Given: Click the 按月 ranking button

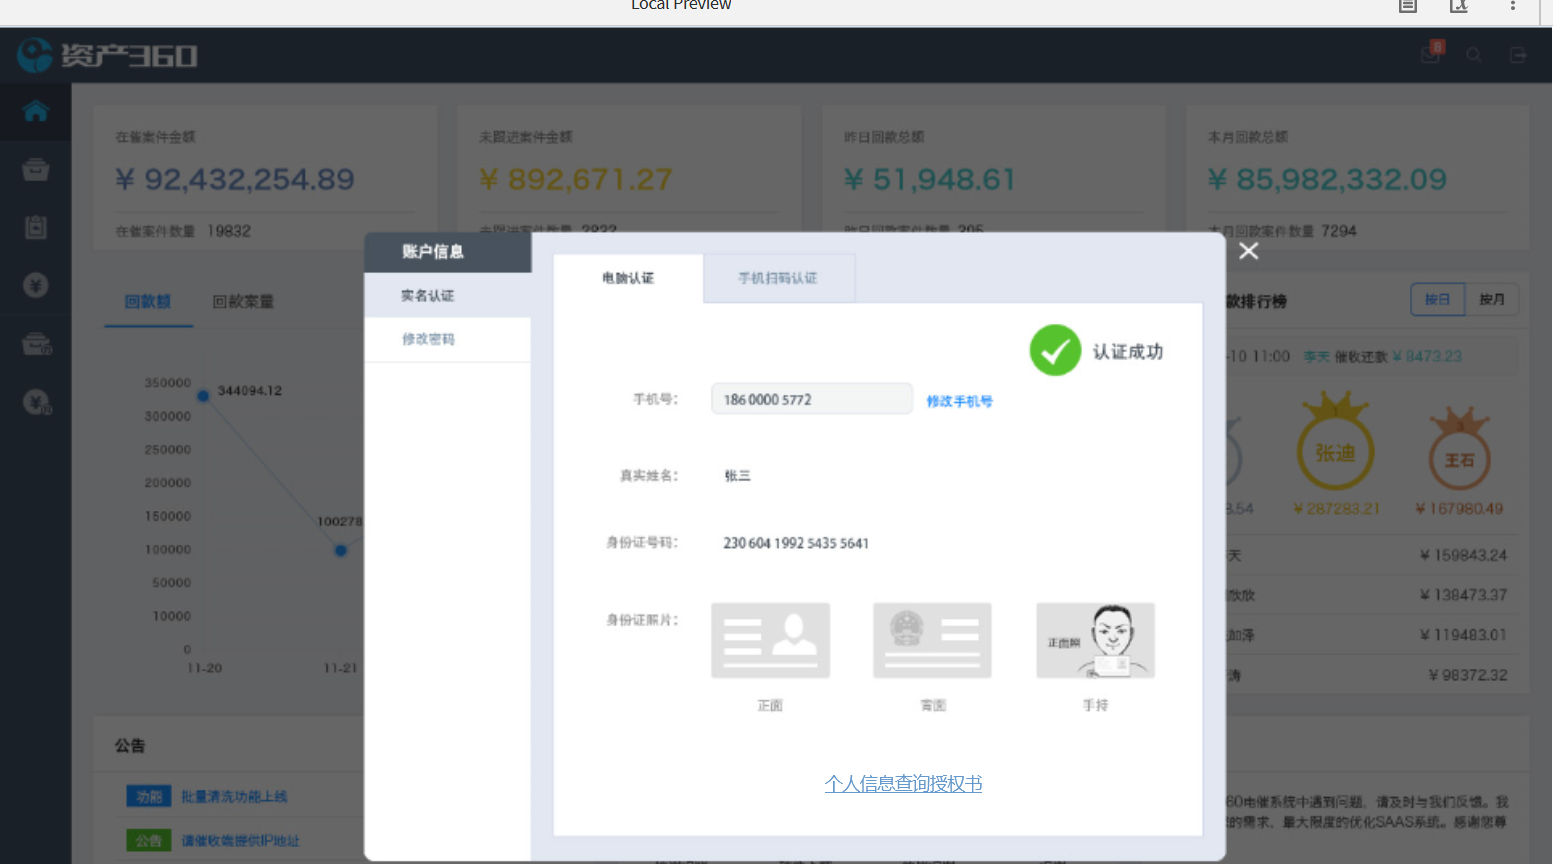Looking at the screenshot, I should (1492, 300).
